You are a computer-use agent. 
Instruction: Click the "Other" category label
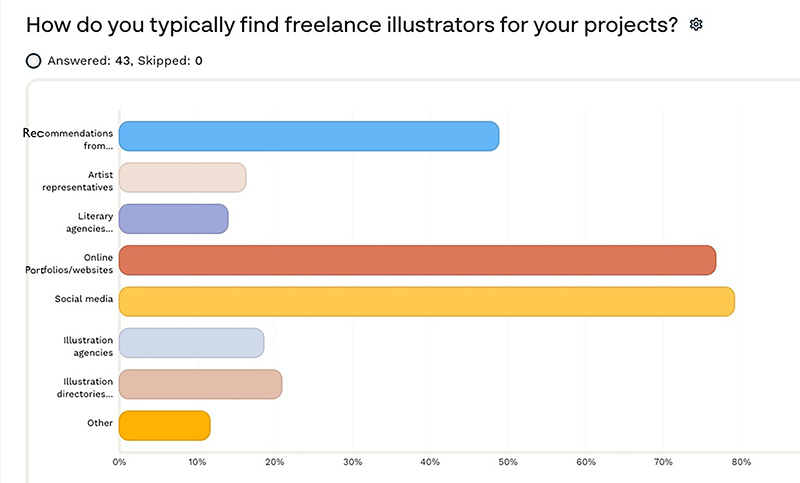(x=100, y=423)
